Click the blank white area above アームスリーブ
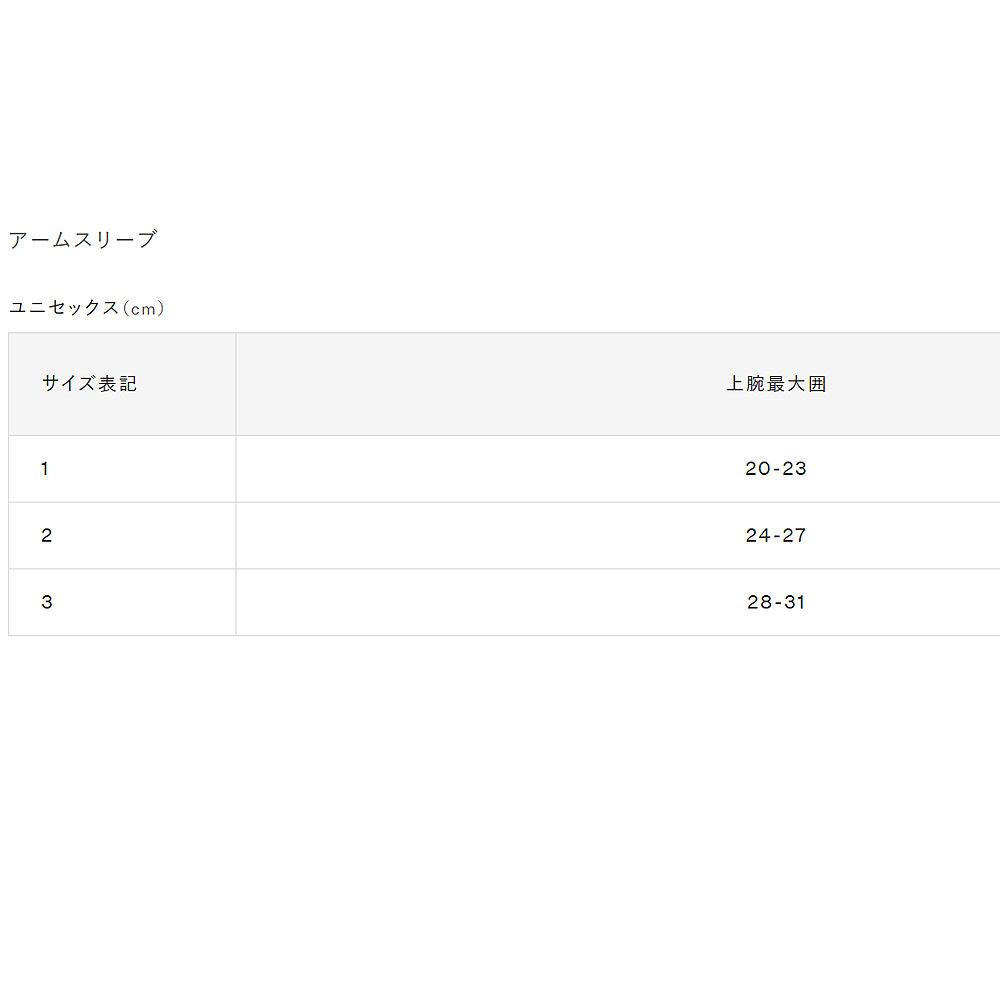The height and width of the screenshot is (1000, 1000). [500, 110]
